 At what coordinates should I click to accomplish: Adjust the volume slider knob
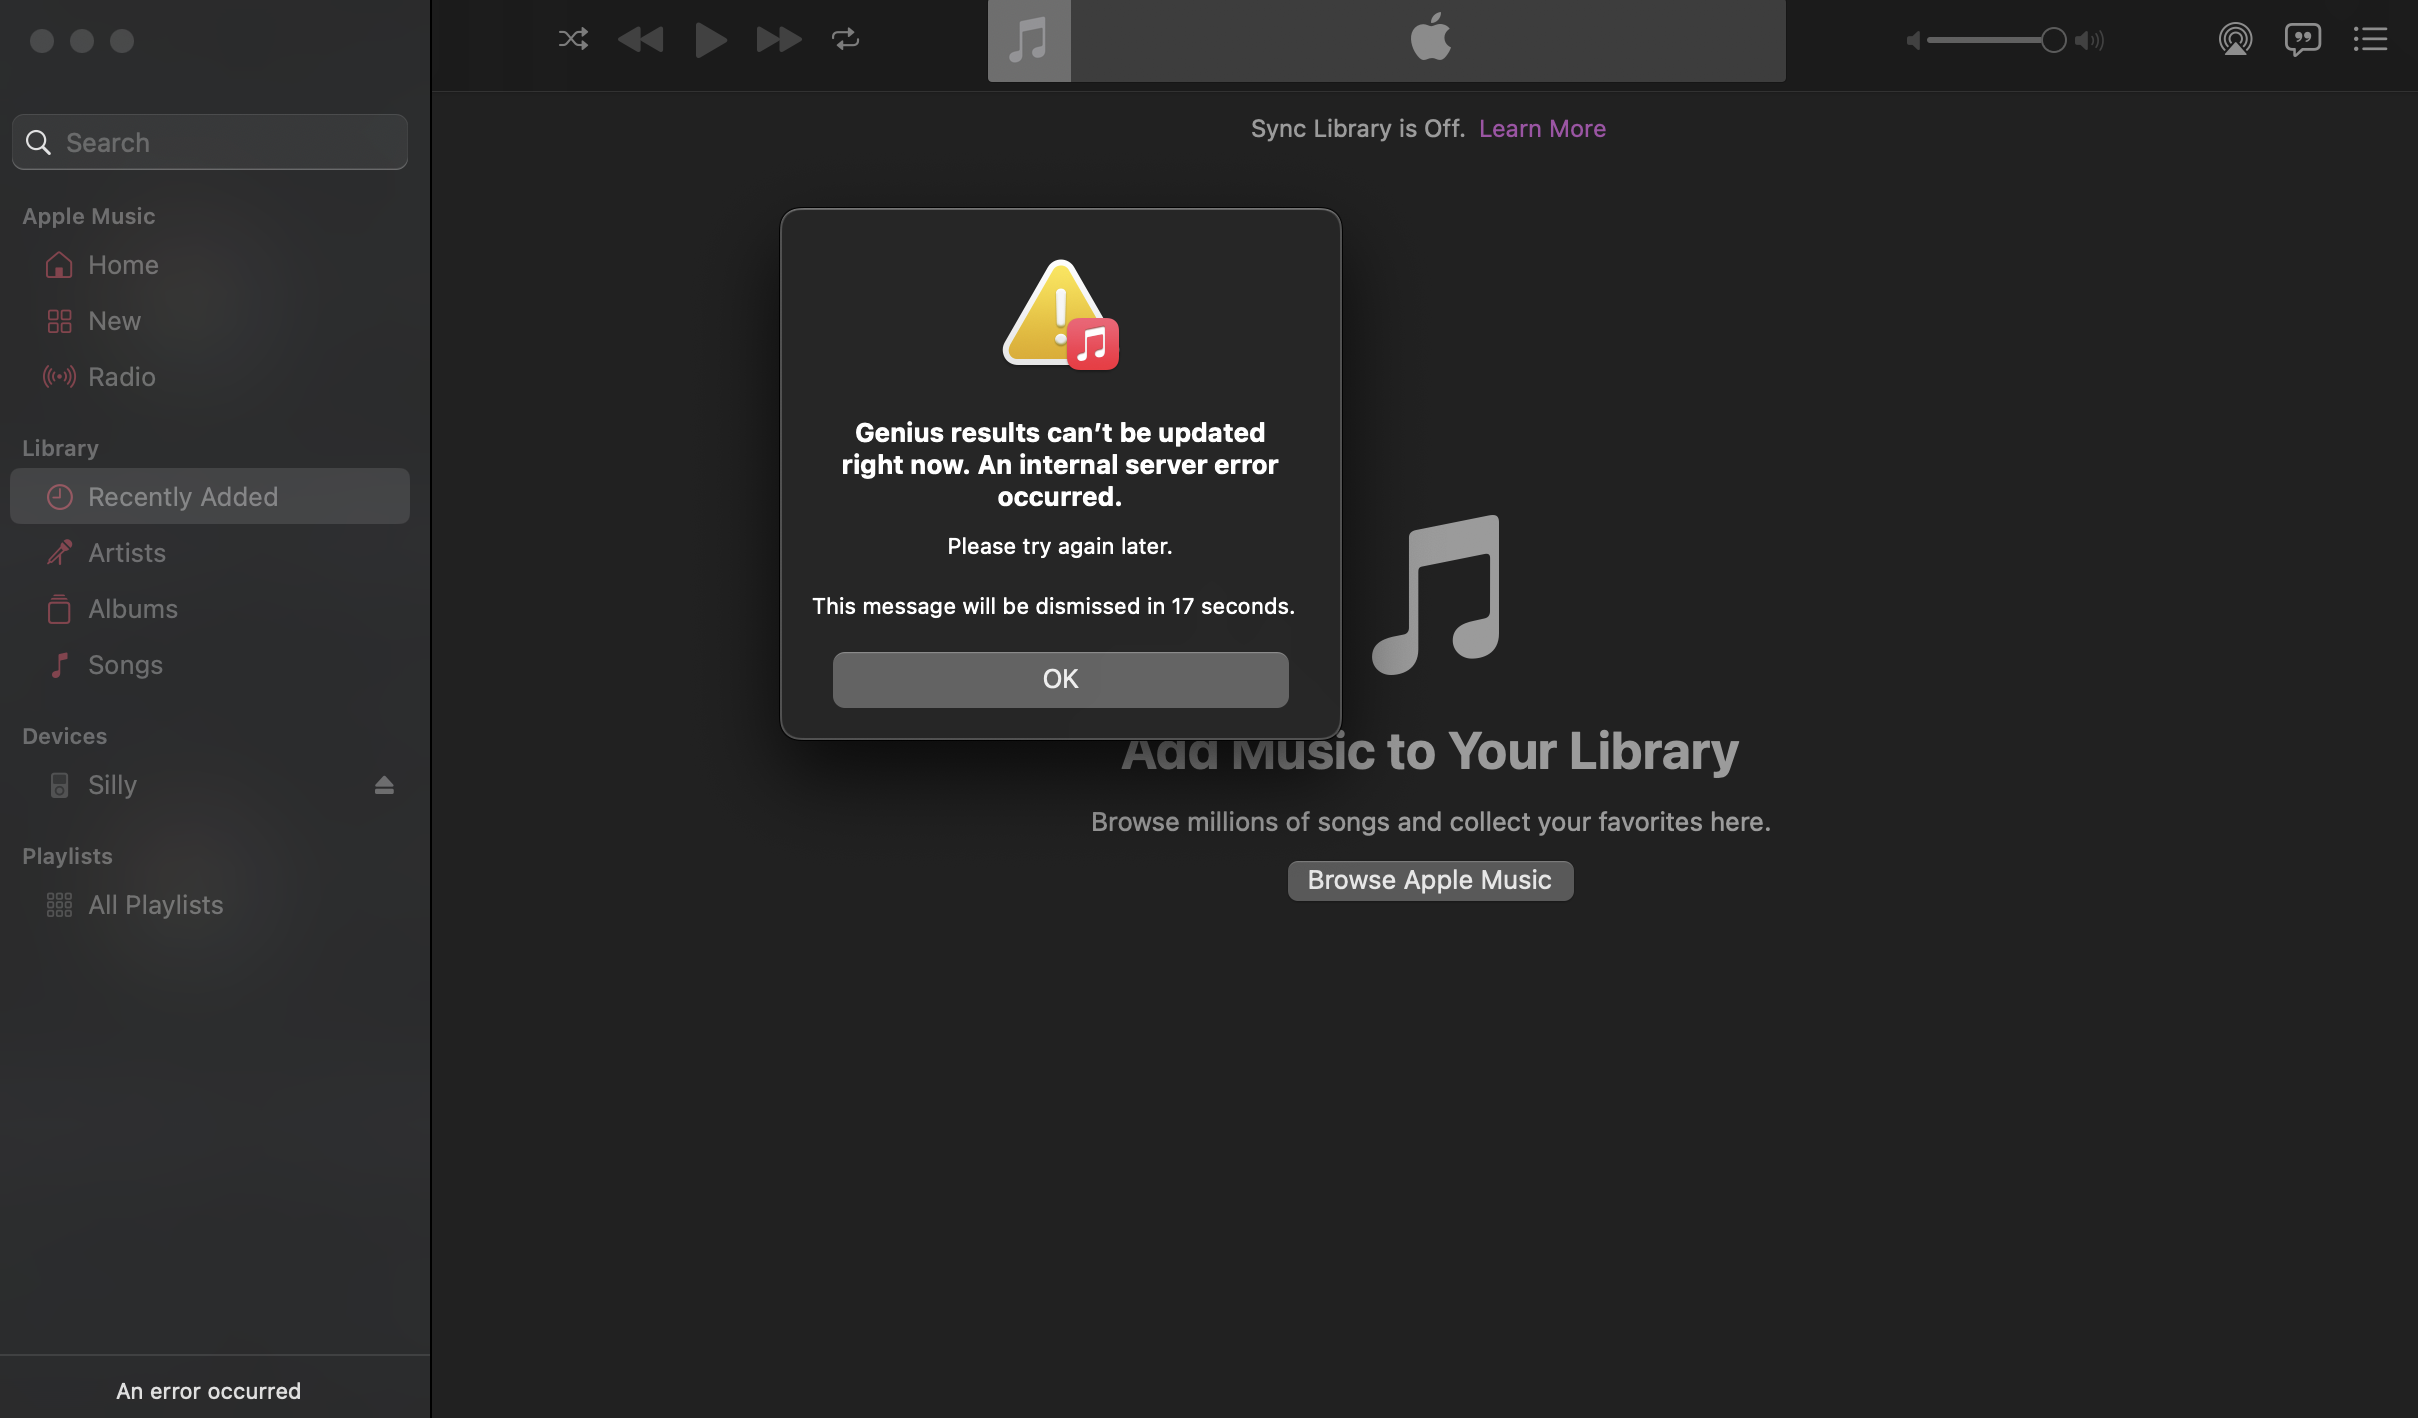(2053, 41)
